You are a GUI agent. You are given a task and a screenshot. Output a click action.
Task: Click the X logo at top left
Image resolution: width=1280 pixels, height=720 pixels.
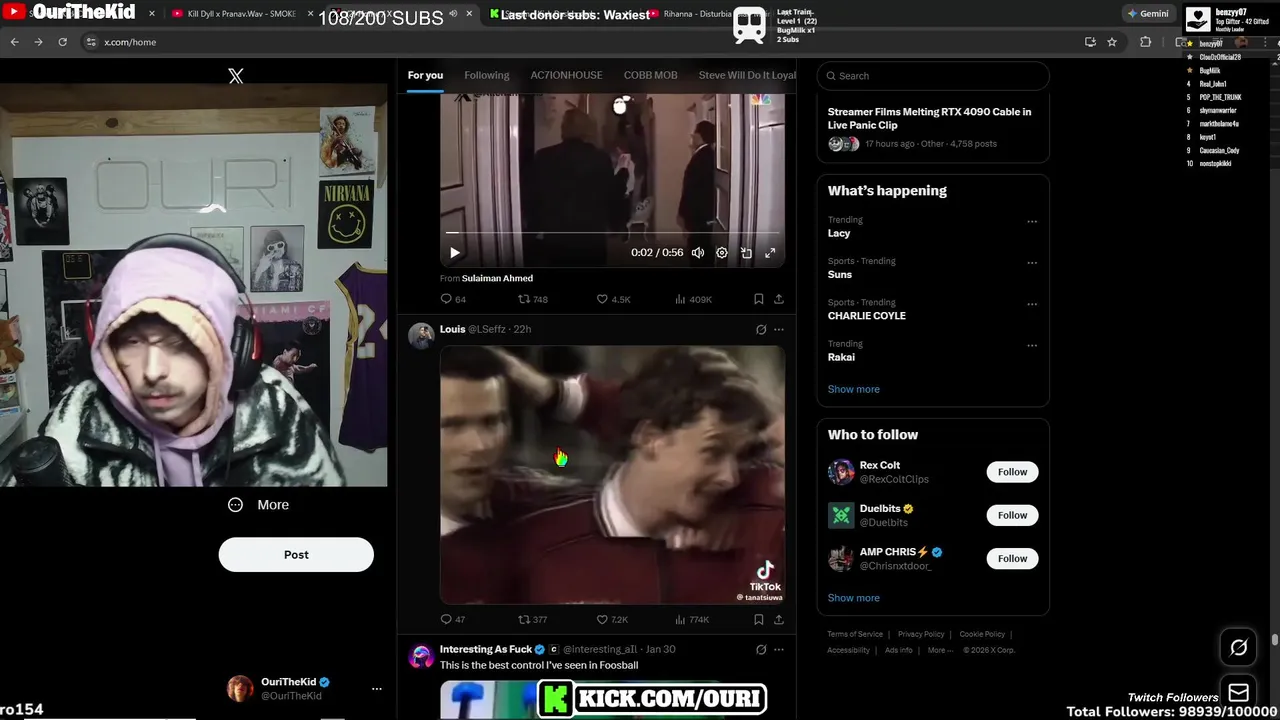236,76
